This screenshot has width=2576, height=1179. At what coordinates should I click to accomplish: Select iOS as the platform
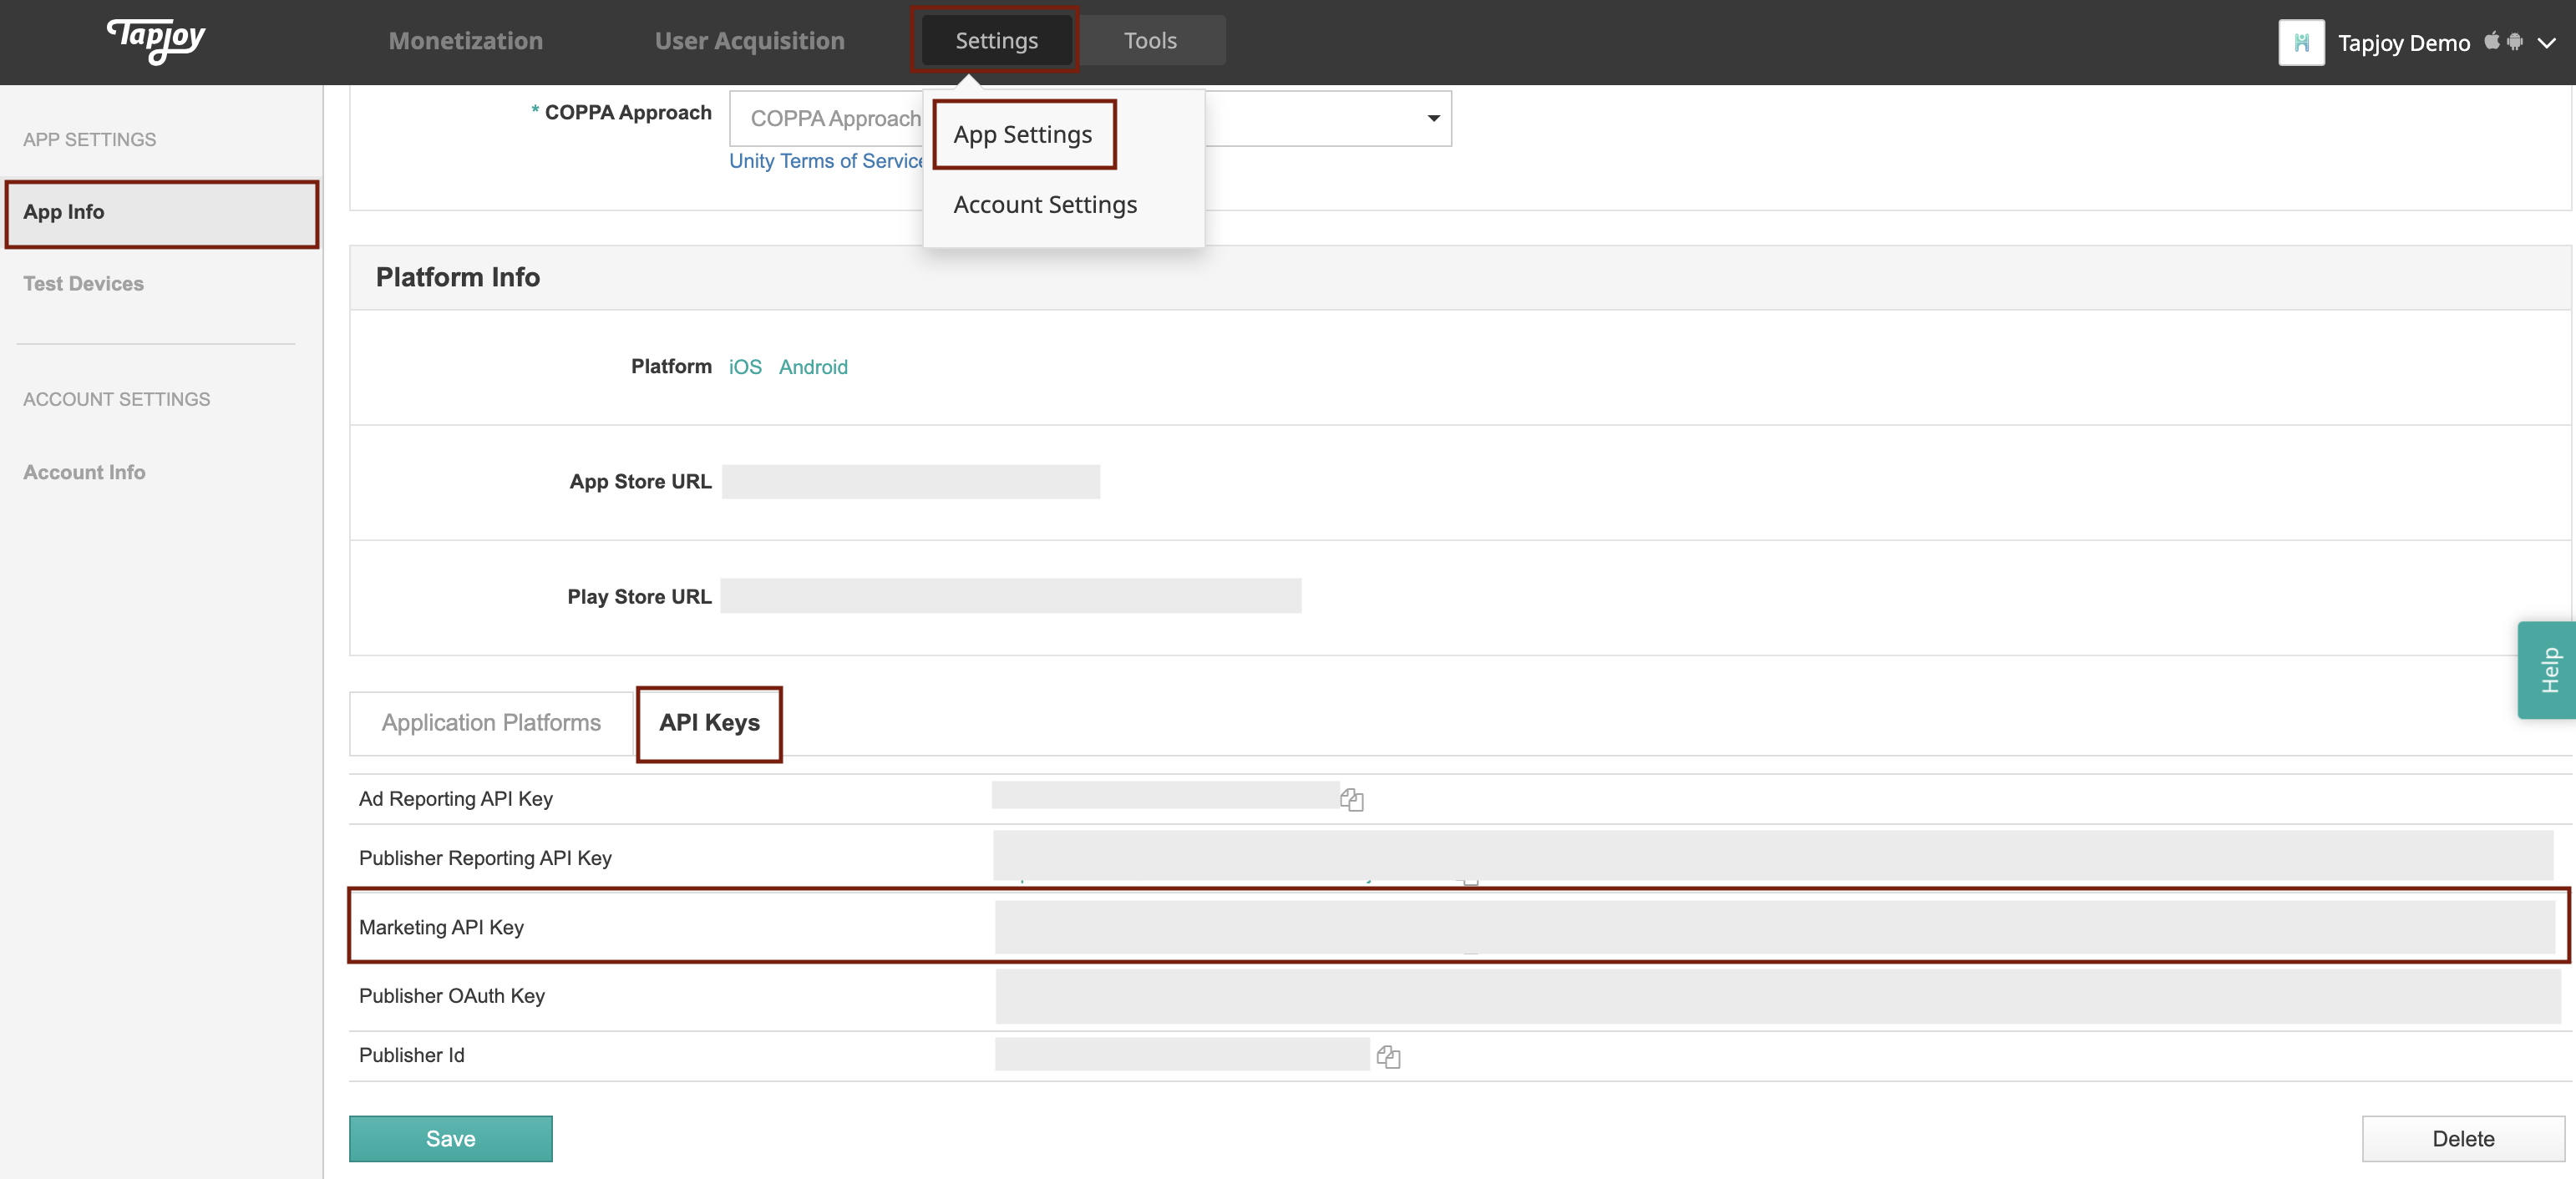point(744,367)
